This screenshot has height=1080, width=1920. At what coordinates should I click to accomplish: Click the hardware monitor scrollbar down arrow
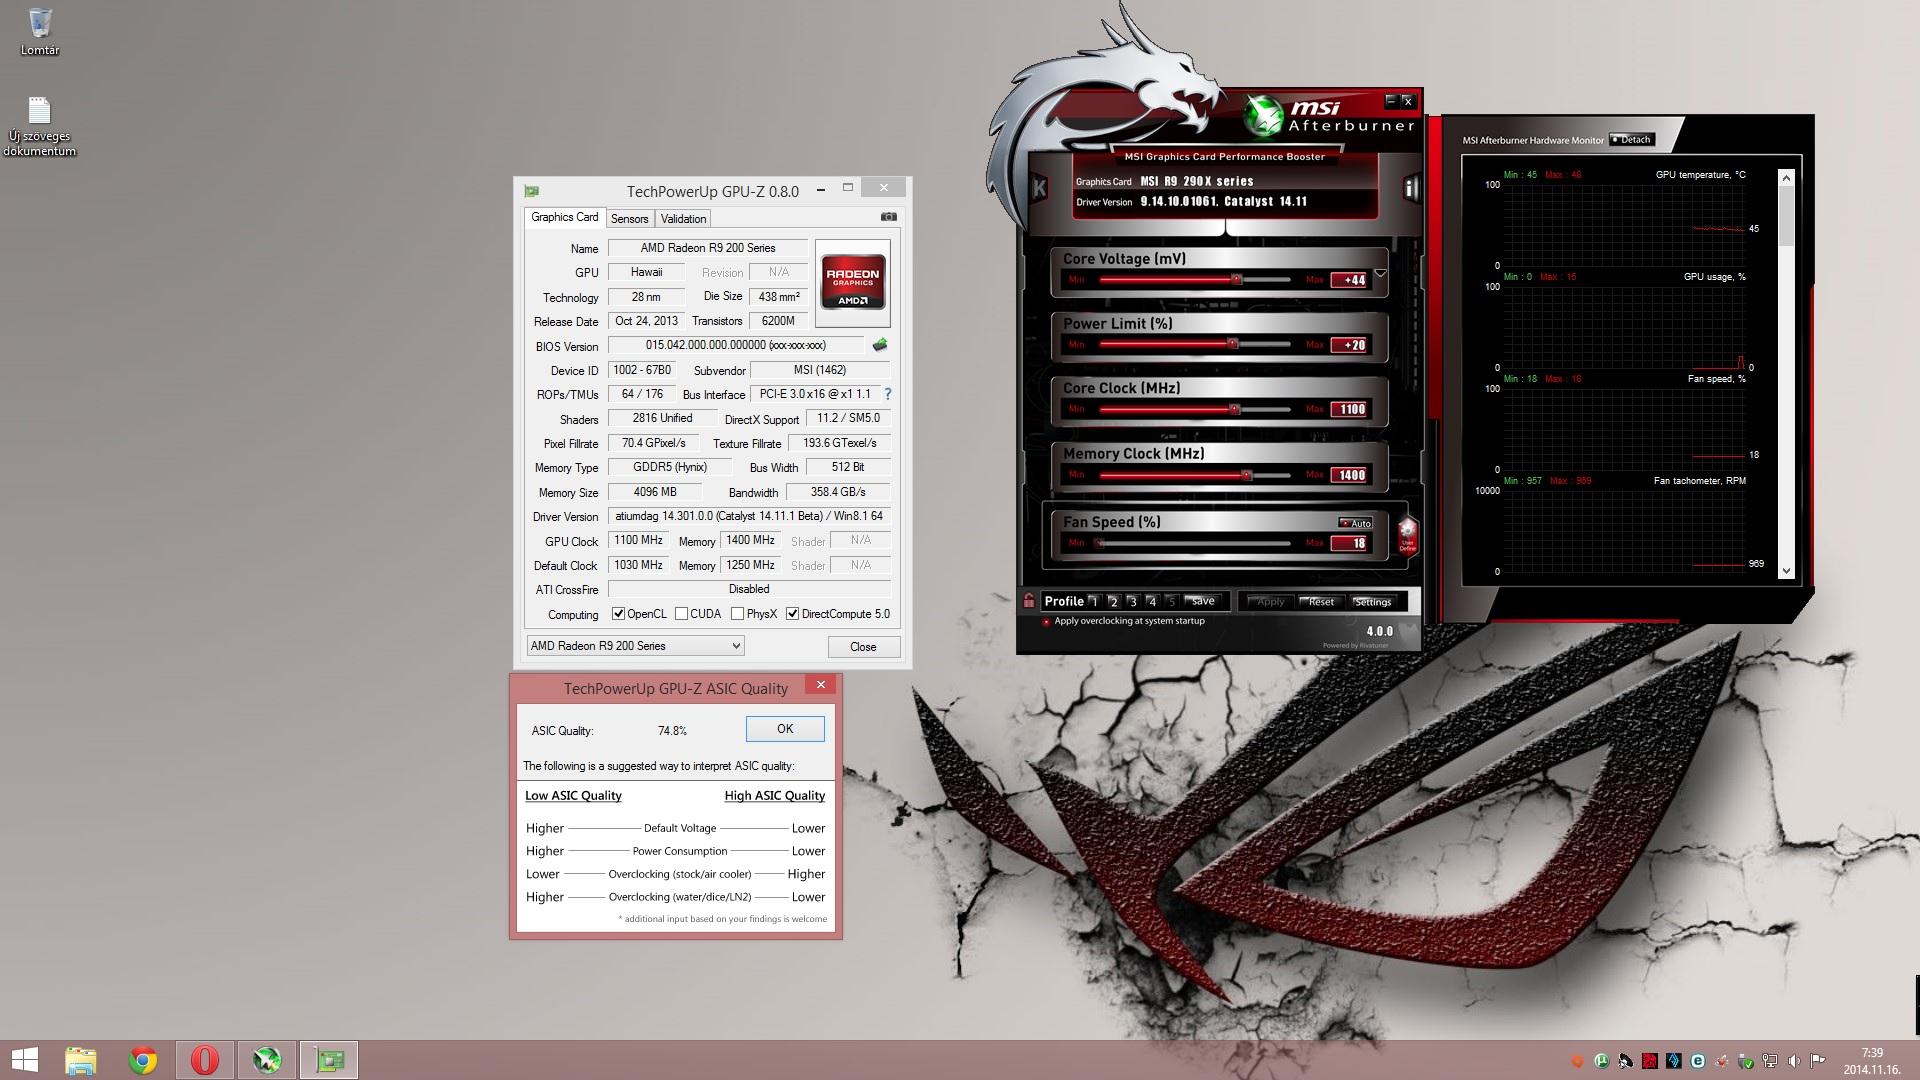pyautogui.click(x=1787, y=572)
